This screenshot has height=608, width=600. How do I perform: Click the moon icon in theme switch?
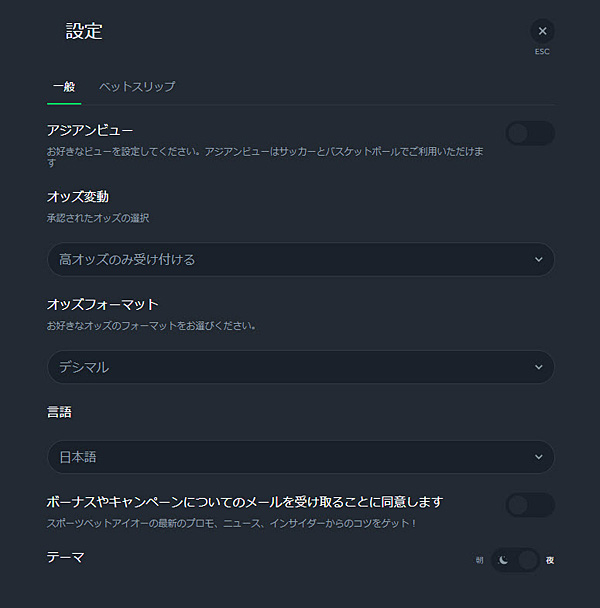[504, 560]
